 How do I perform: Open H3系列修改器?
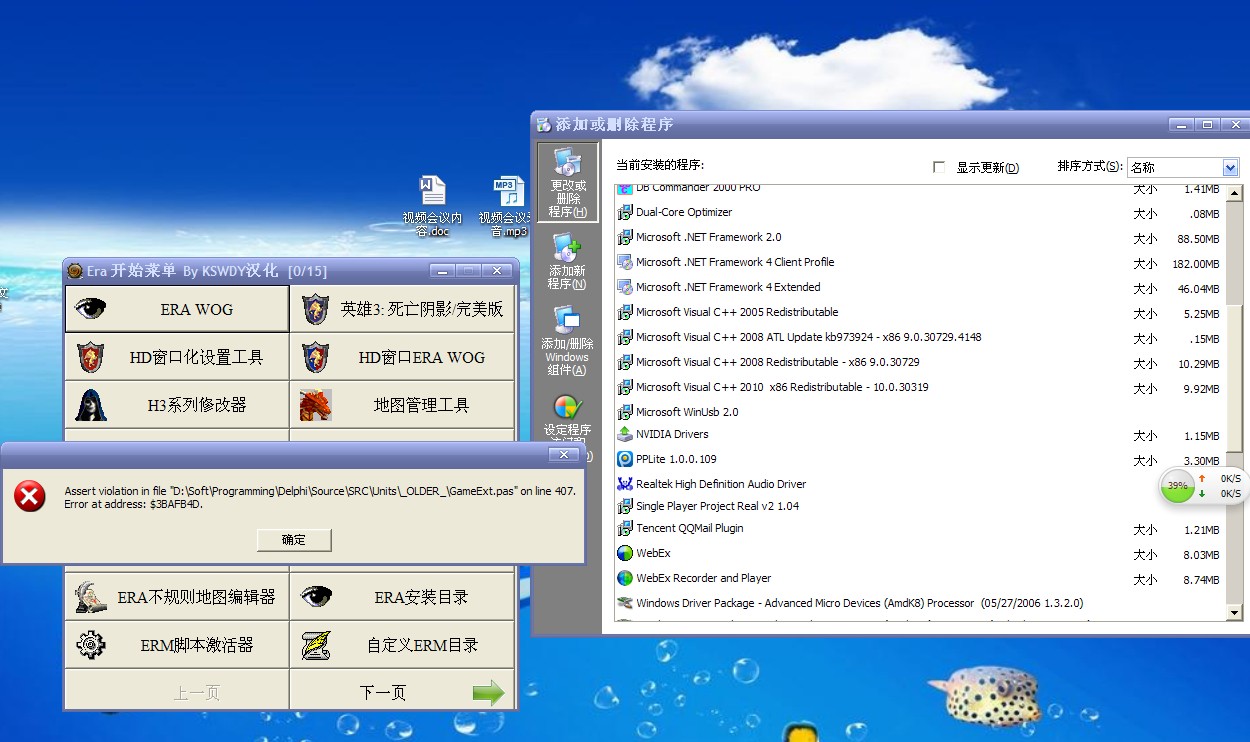[177, 405]
